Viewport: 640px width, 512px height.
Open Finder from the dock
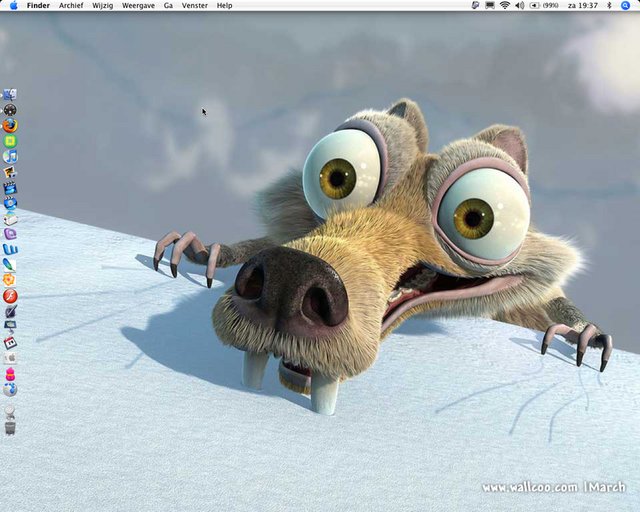coord(10,94)
